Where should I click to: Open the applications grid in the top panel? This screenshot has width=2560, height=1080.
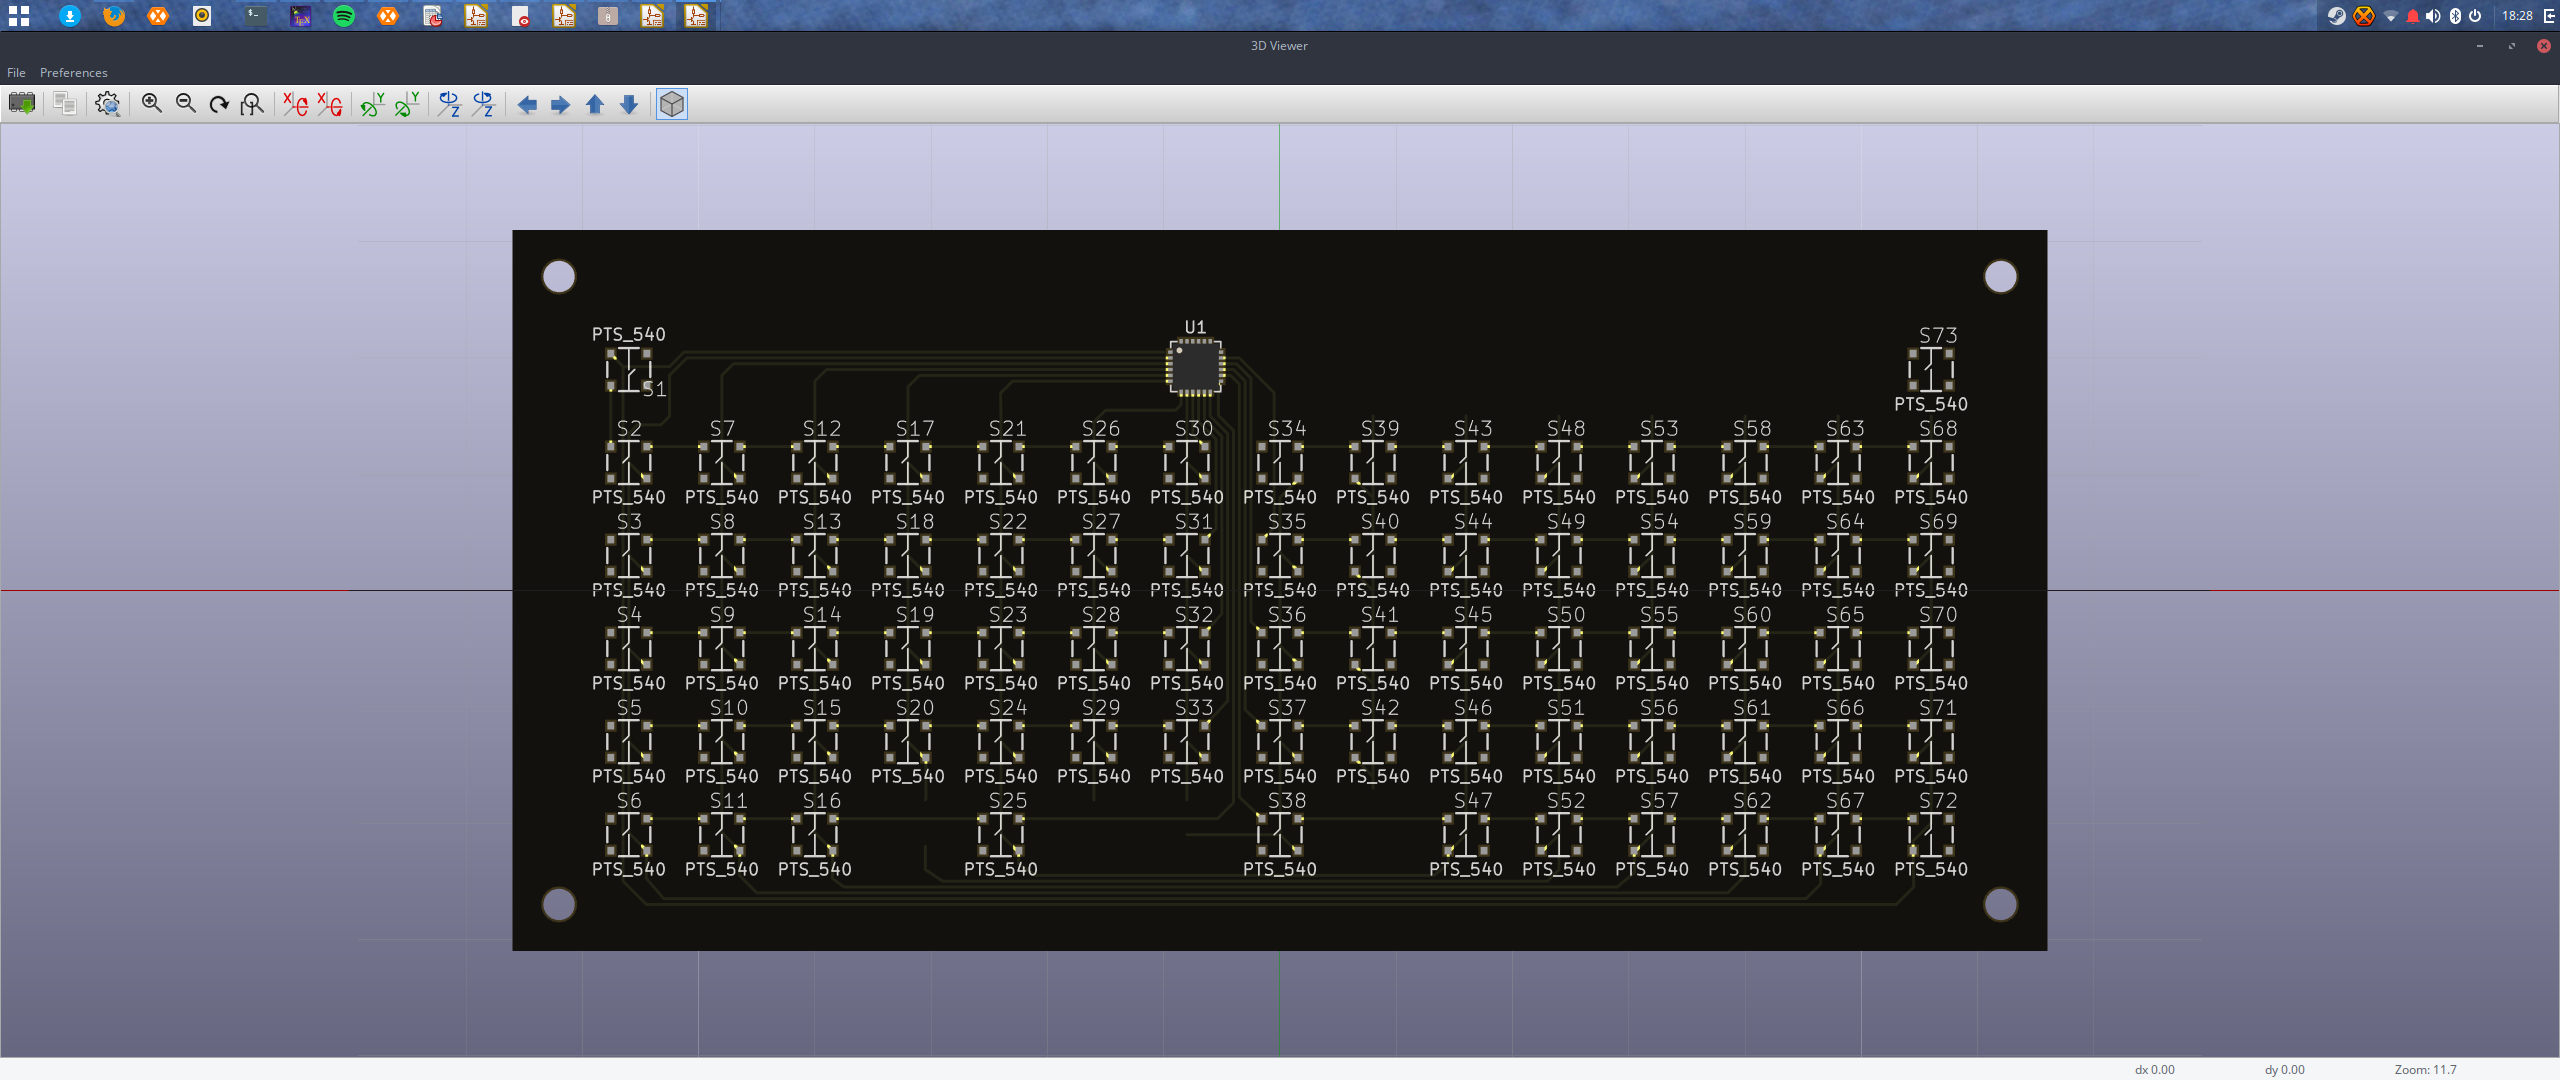19,15
